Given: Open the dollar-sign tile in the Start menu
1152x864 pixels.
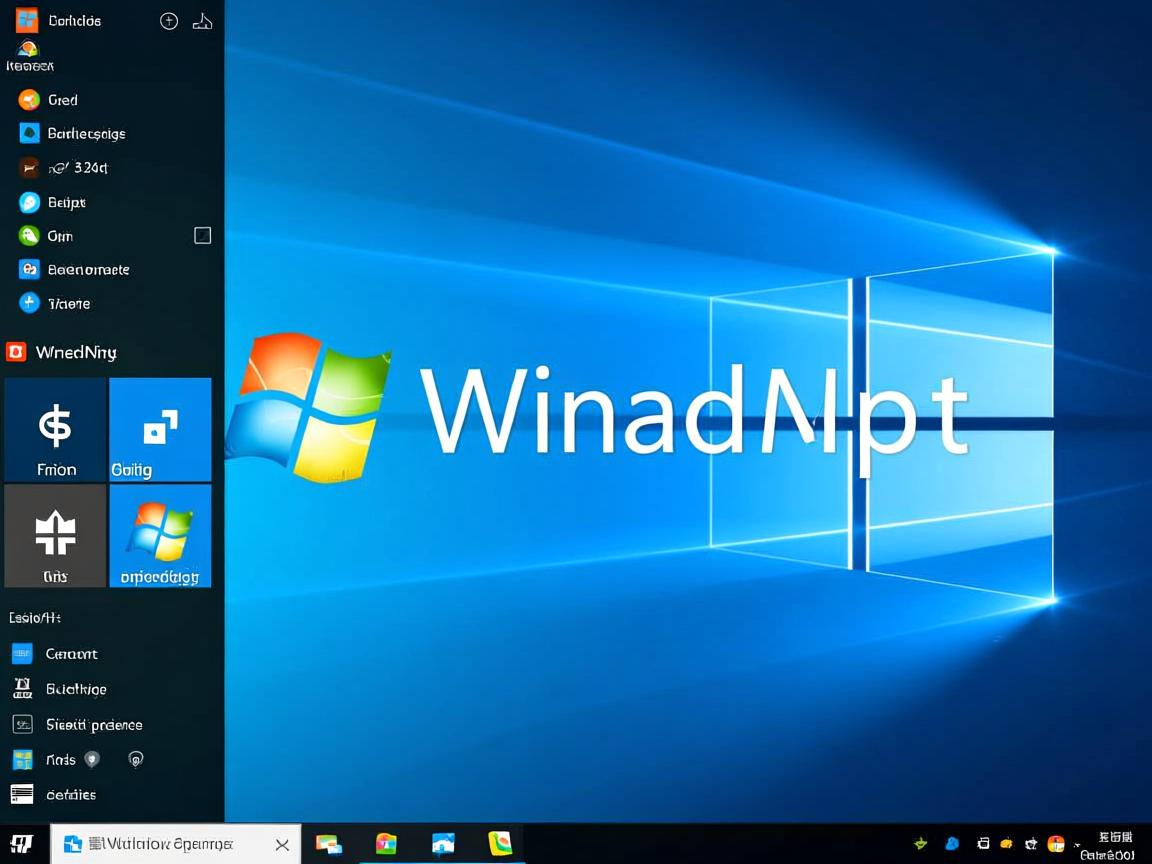Looking at the screenshot, I should 54,428.
